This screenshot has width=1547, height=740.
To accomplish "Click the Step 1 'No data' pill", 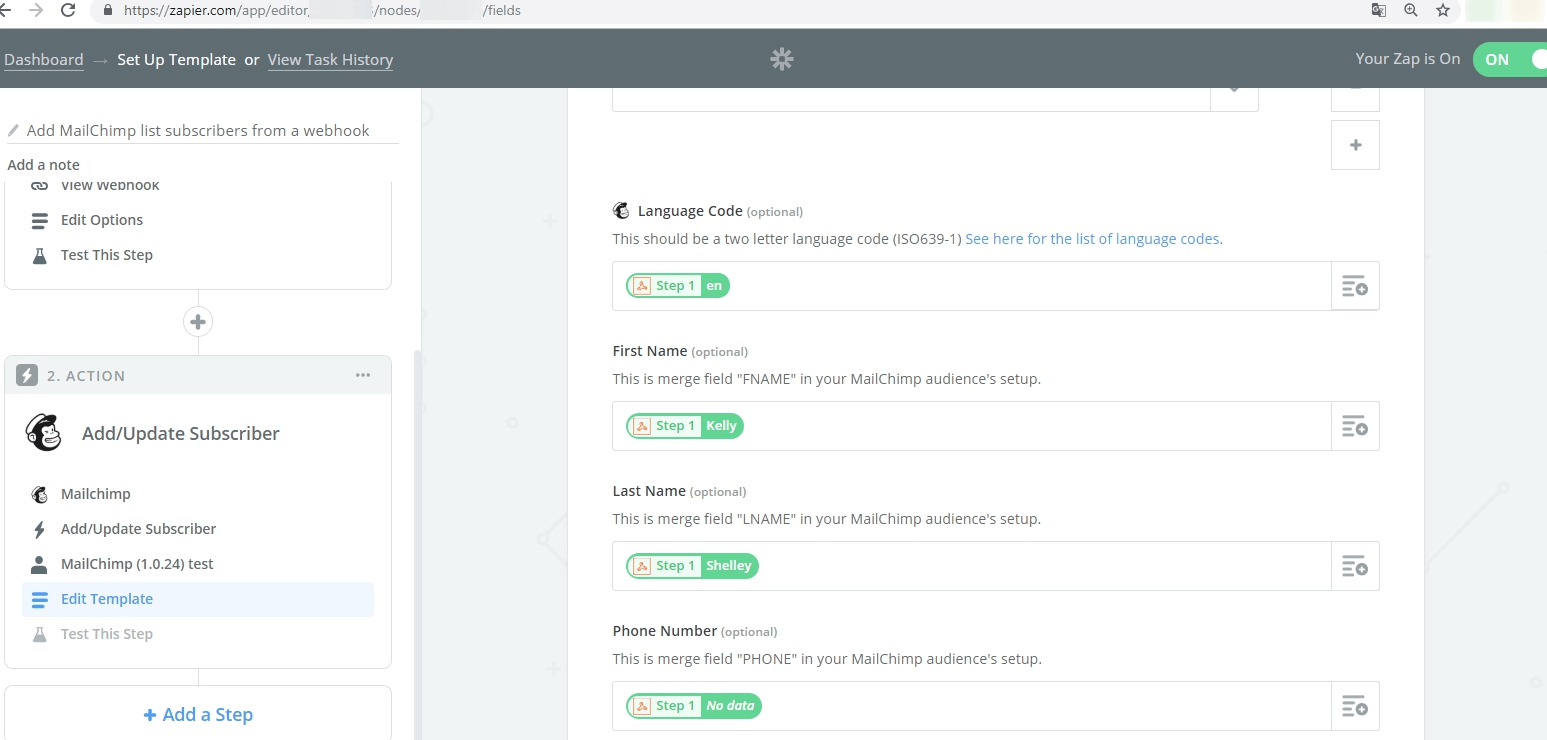I will click(x=694, y=706).
